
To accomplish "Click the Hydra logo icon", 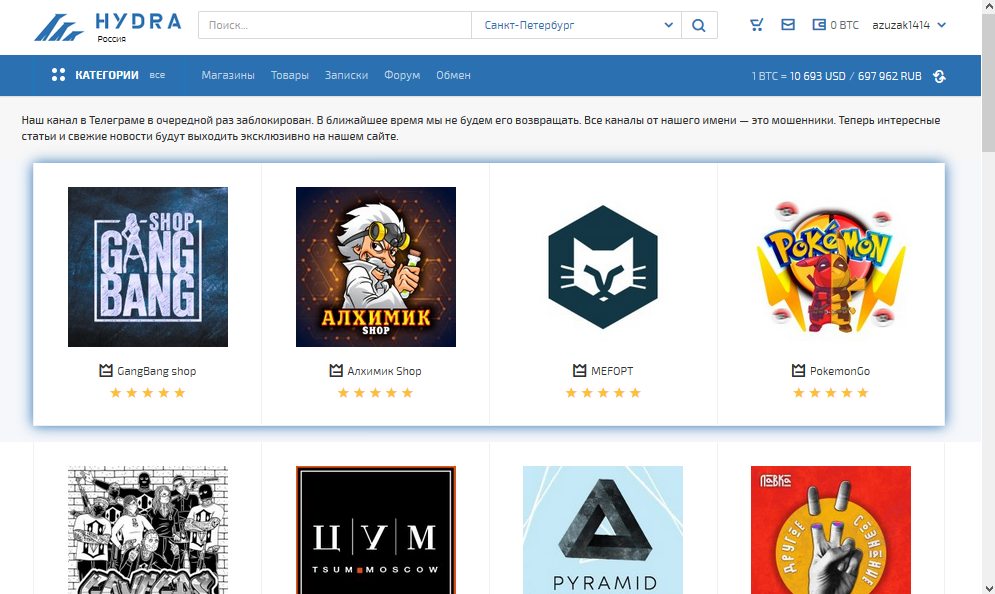I will 58,27.
